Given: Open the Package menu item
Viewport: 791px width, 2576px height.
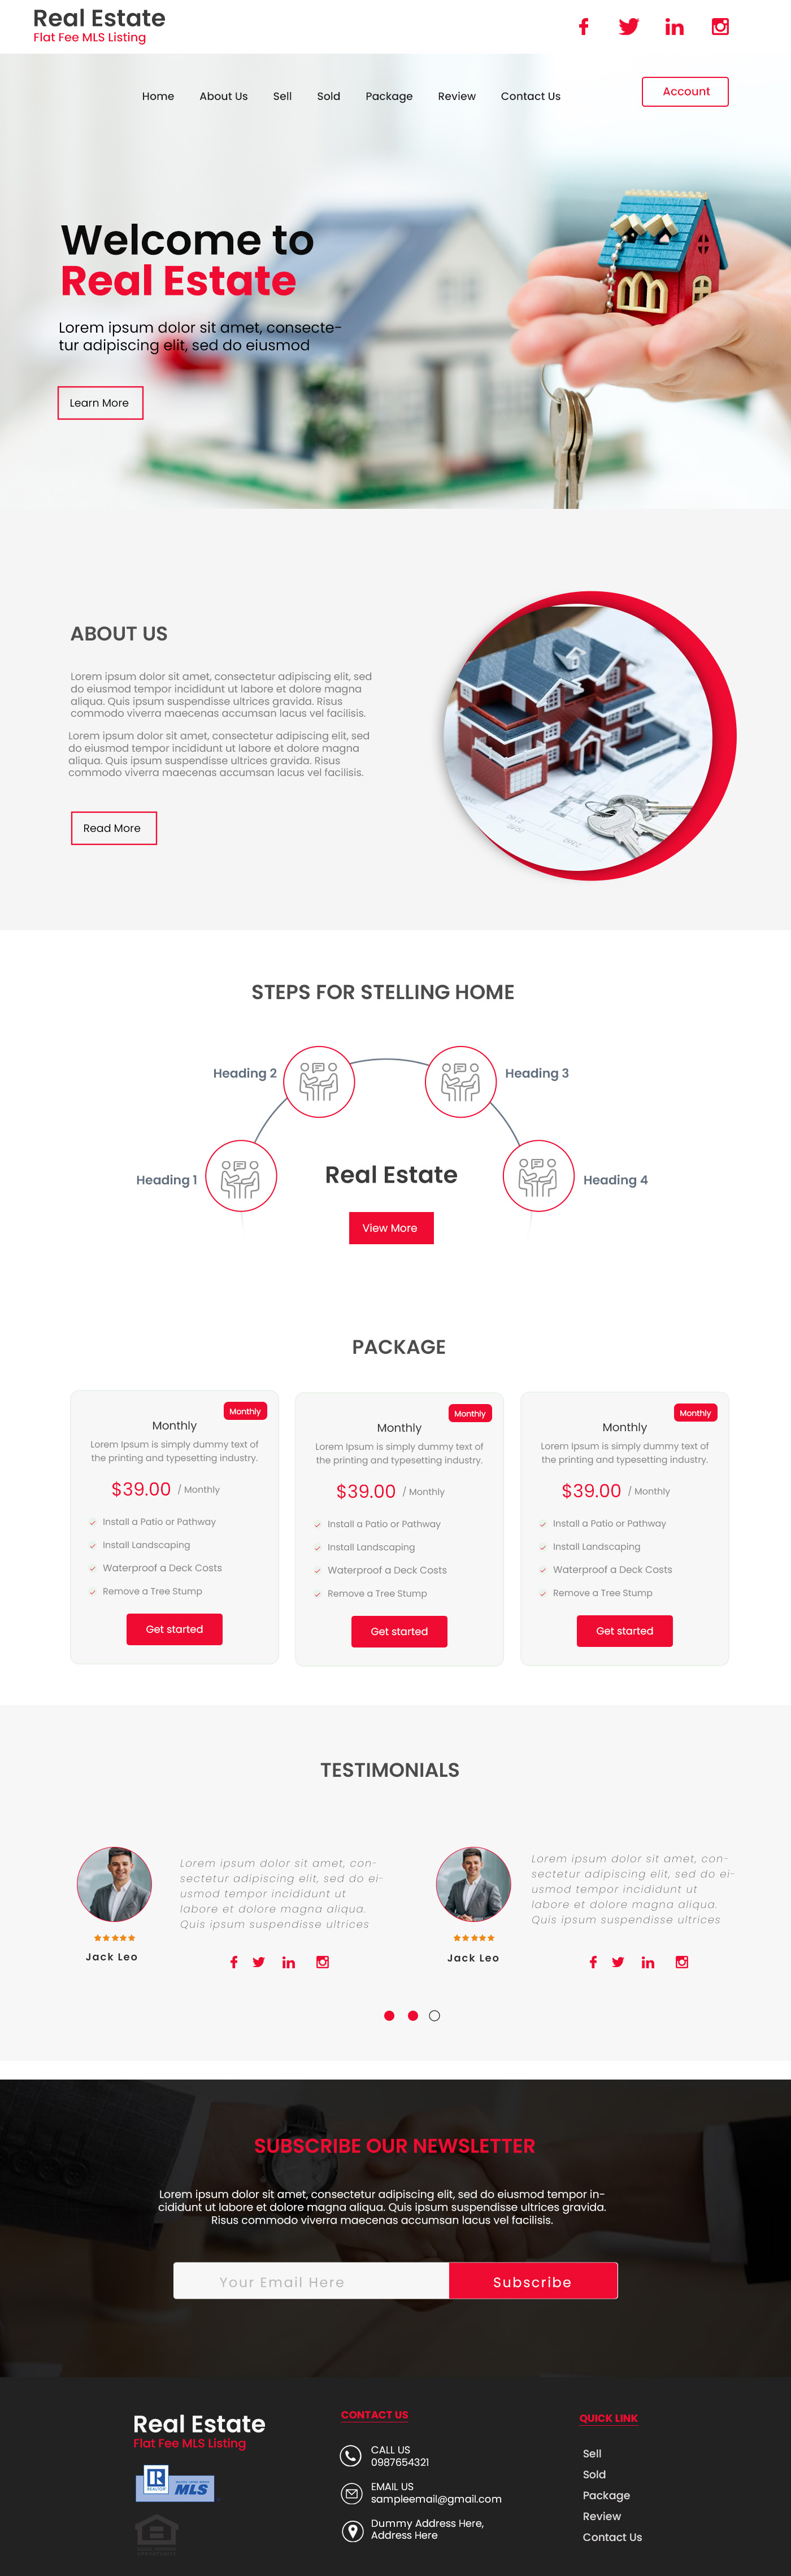Looking at the screenshot, I should tap(389, 96).
